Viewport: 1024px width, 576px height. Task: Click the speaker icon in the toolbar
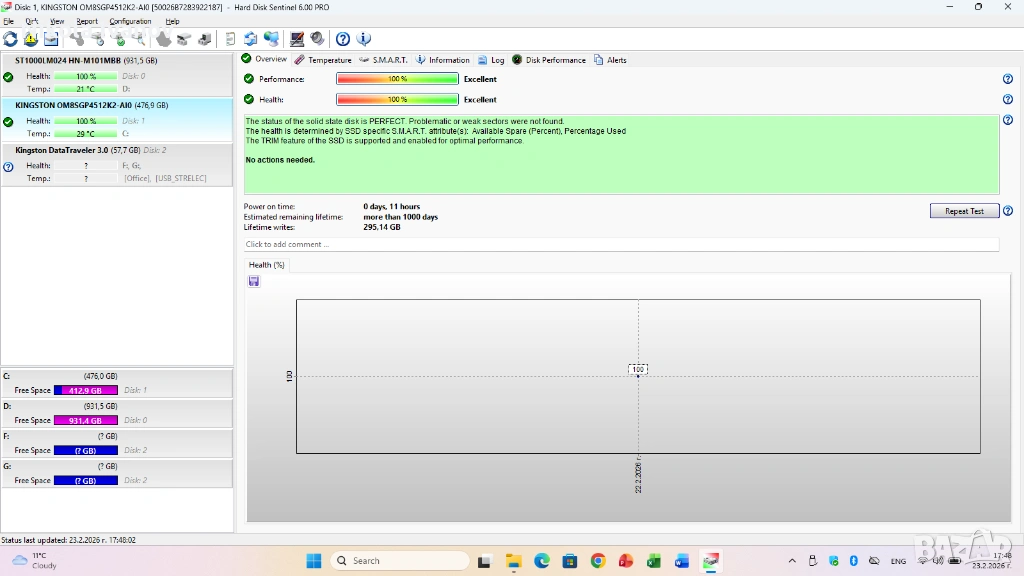pos(317,39)
